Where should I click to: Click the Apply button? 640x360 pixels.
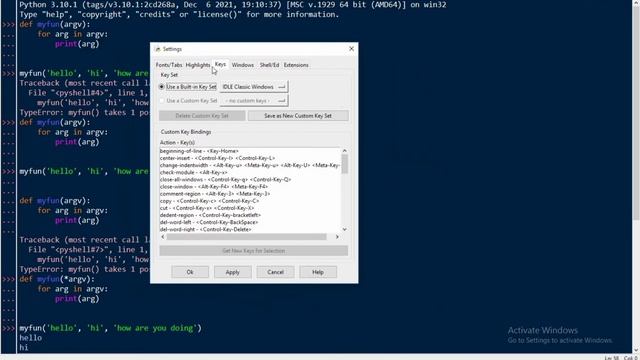pos(233,272)
